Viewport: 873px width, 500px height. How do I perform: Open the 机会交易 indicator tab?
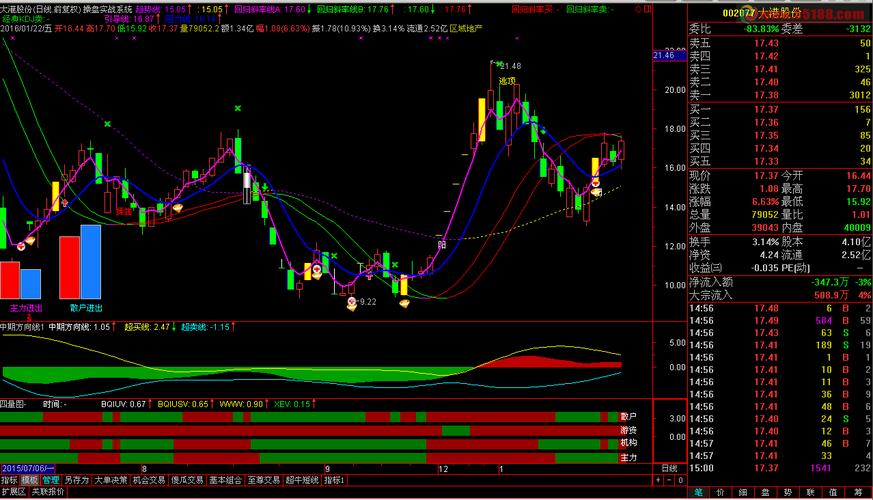(148, 480)
